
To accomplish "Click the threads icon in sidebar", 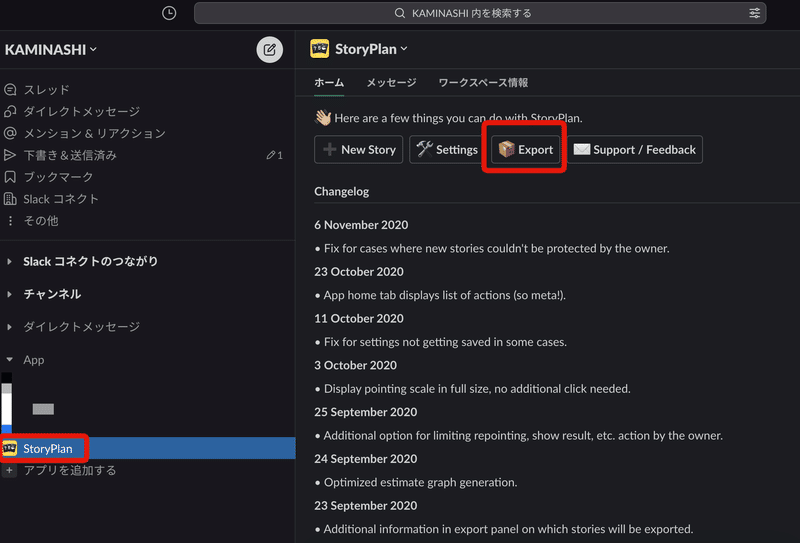I will click(10, 90).
